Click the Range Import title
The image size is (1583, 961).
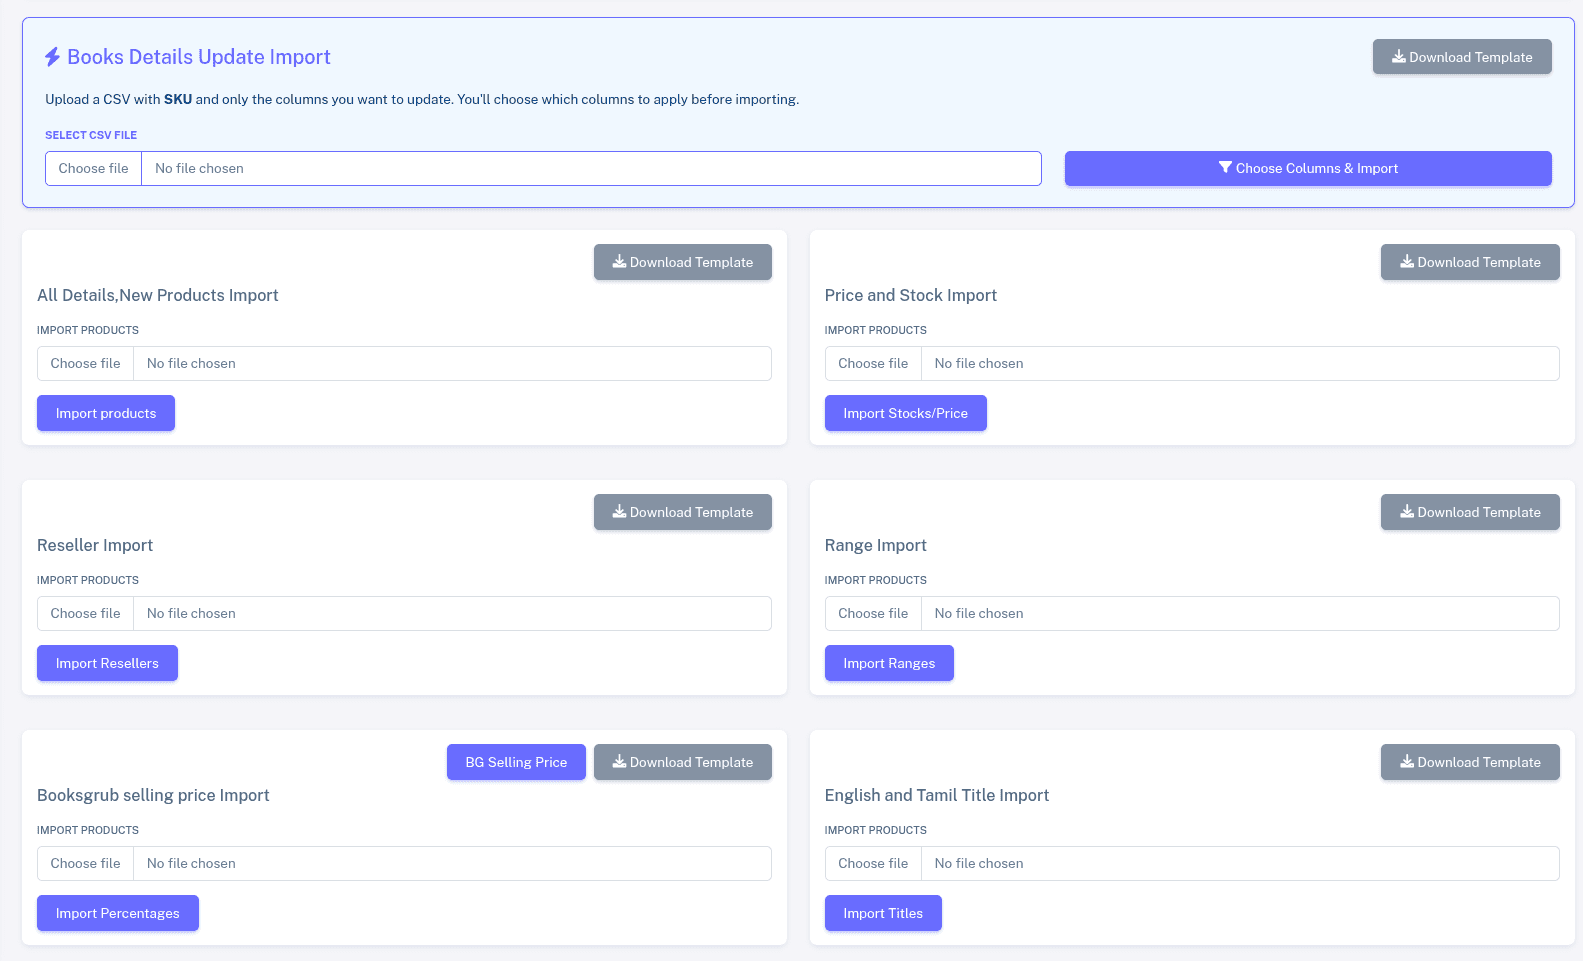pyautogui.click(x=876, y=545)
